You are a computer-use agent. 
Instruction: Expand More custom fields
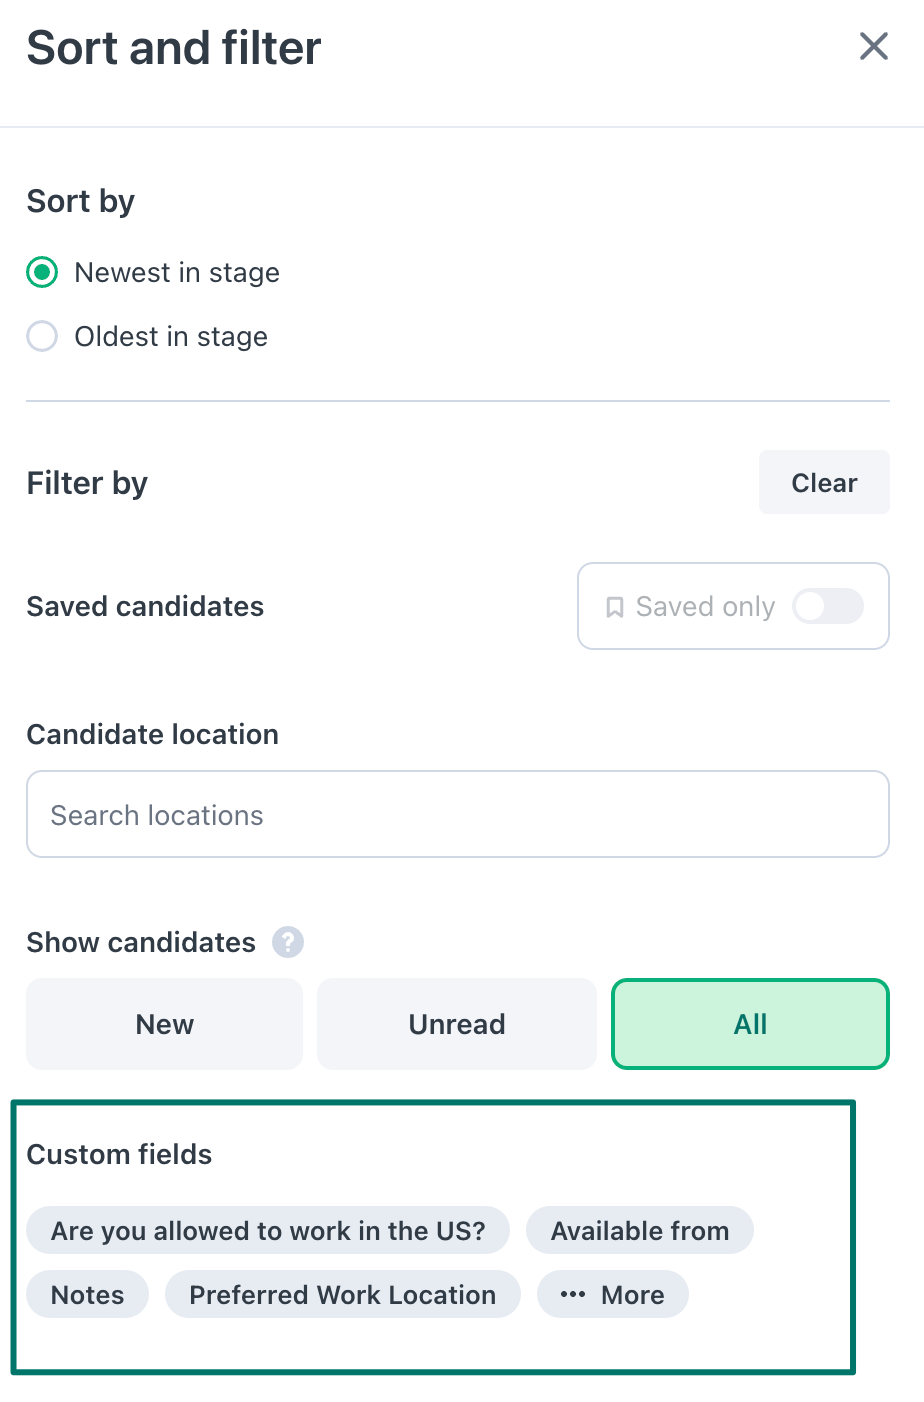click(613, 1294)
